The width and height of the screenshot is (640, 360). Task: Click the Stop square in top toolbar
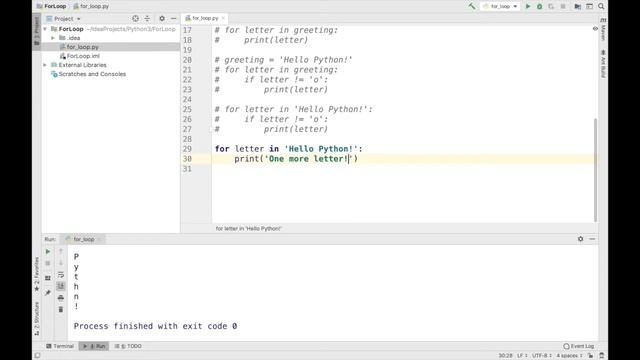[563, 6]
